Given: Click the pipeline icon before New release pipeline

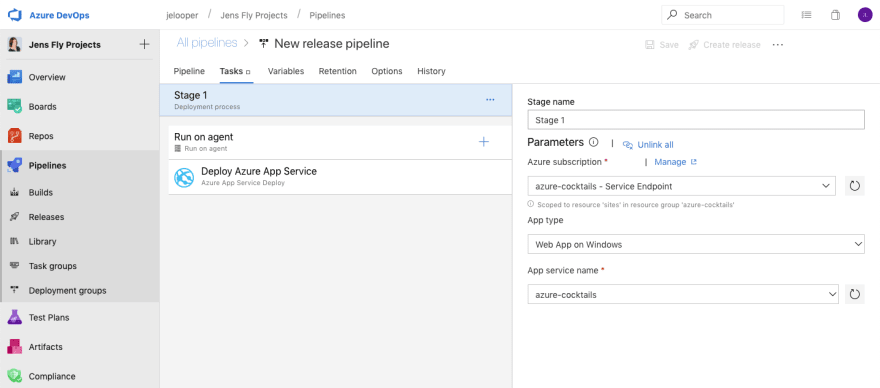Looking at the screenshot, I should (x=263, y=44).
